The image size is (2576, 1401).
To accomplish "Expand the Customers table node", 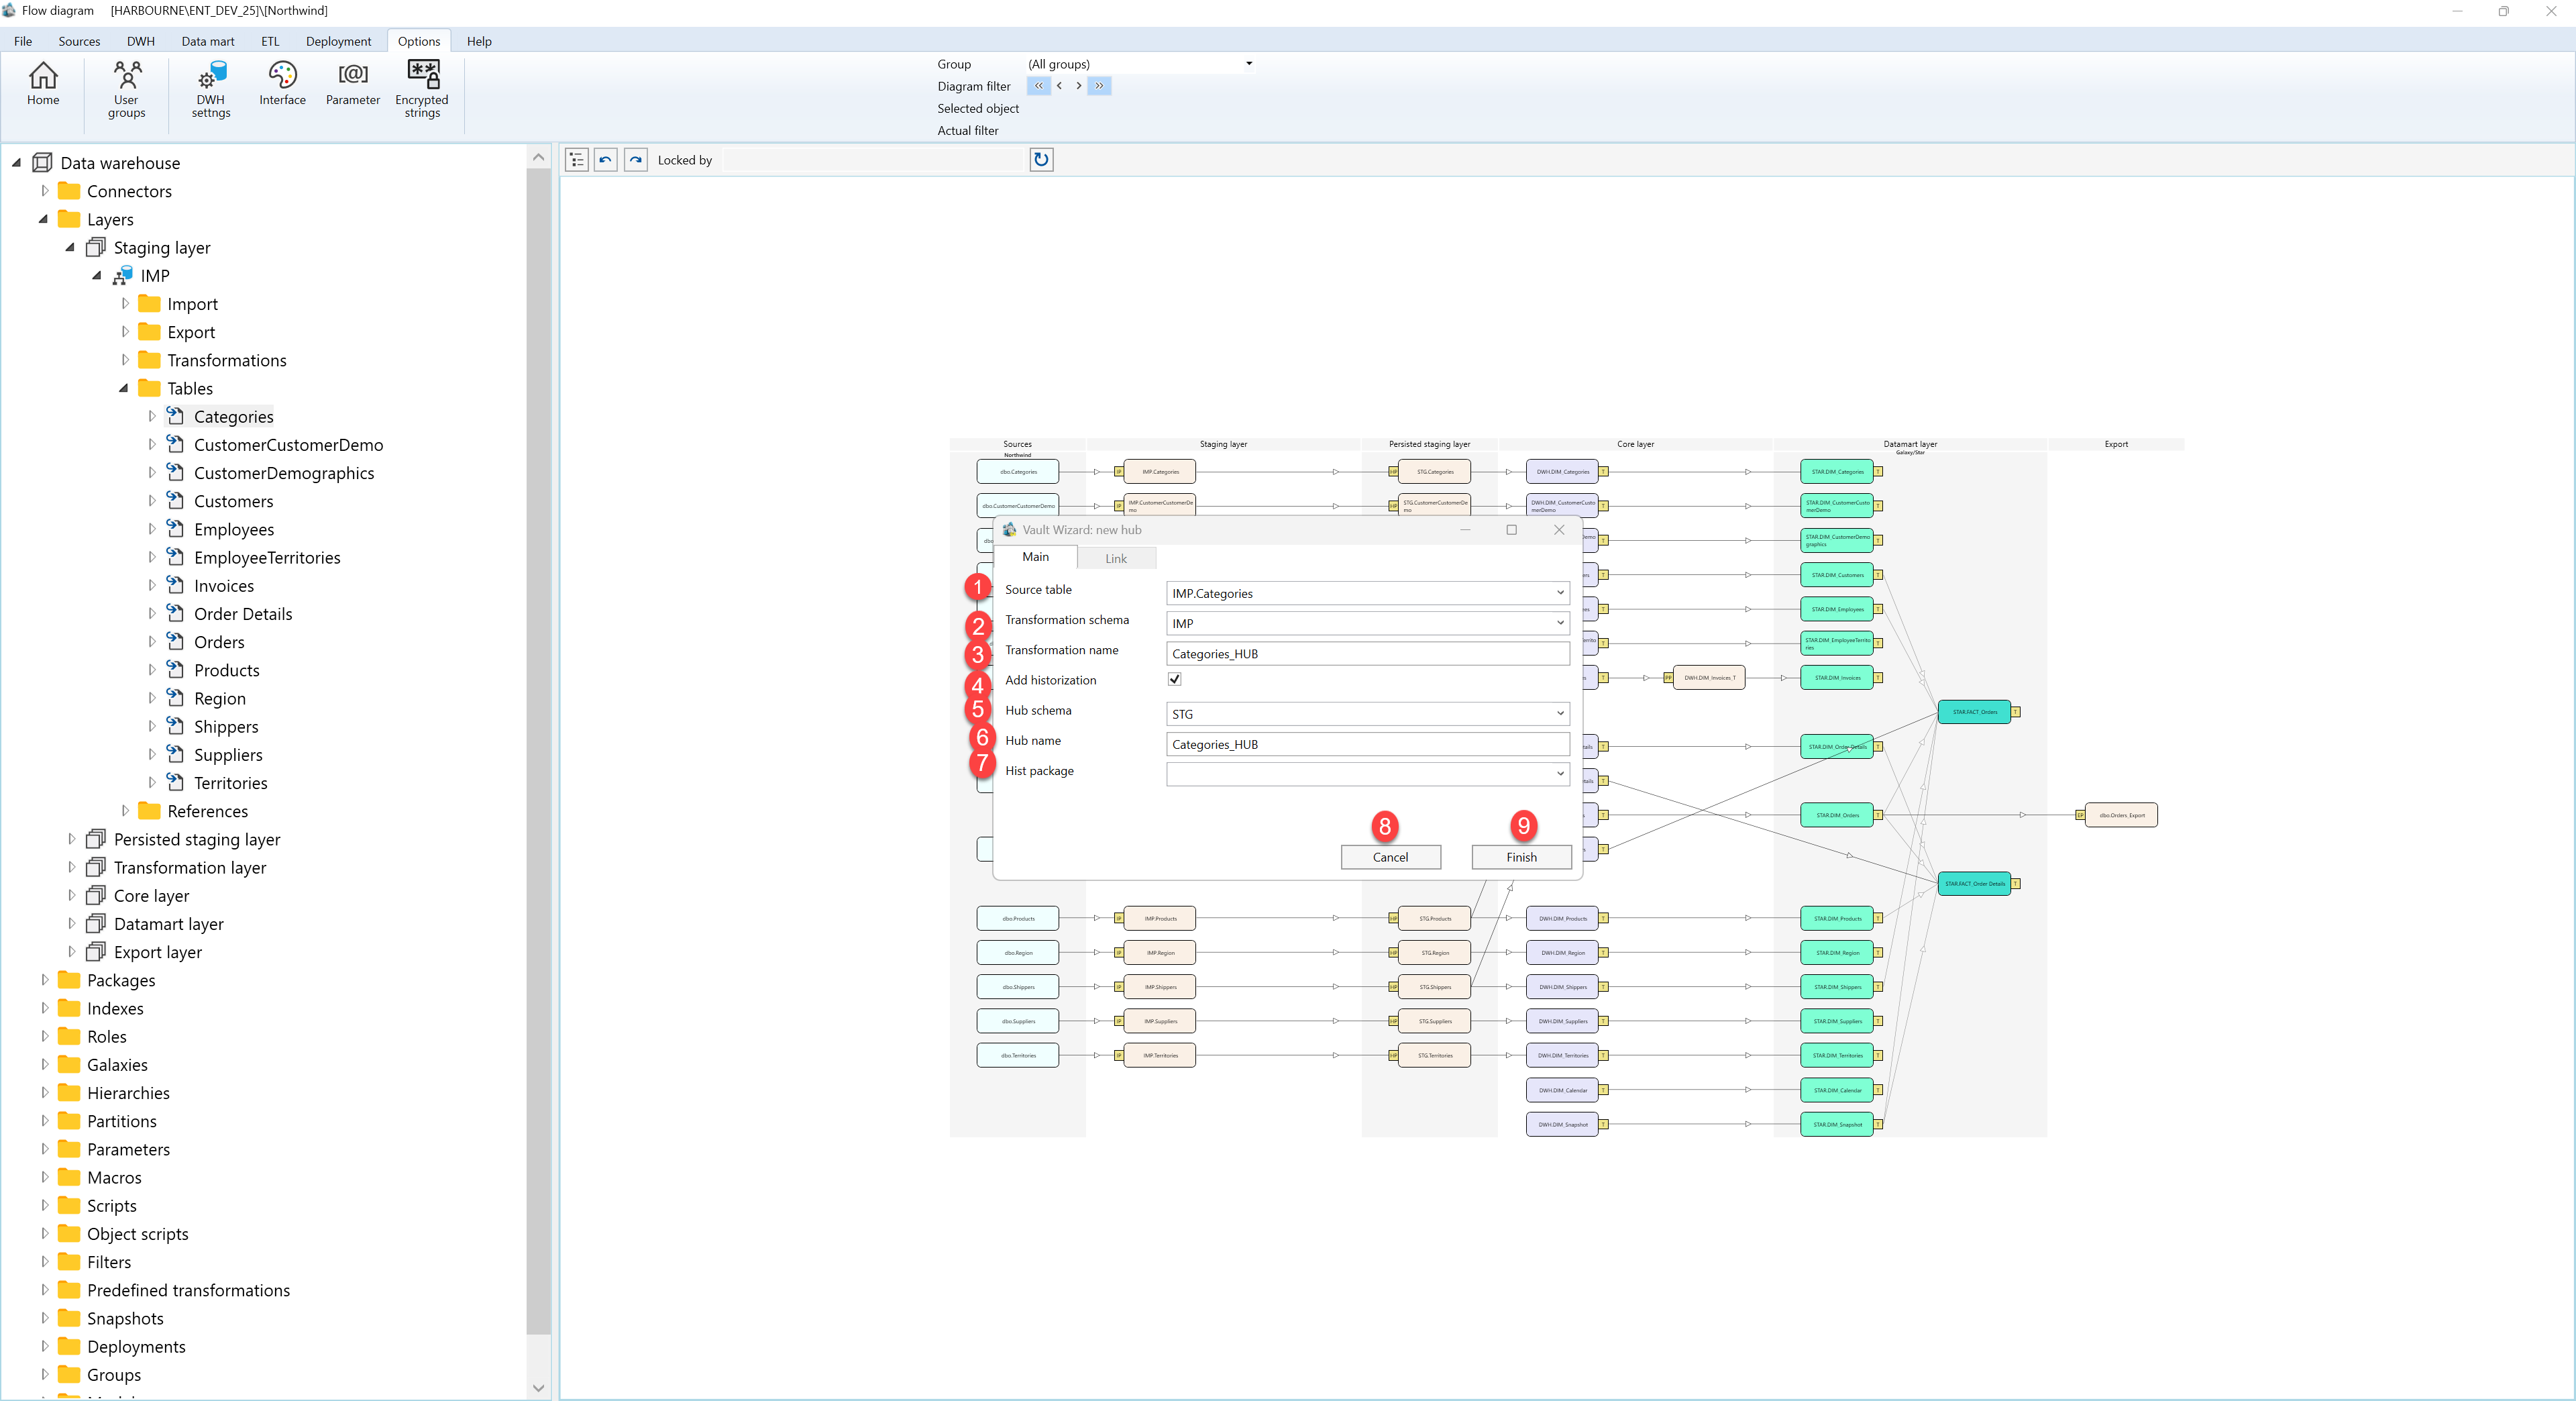I will coord(151,501).
